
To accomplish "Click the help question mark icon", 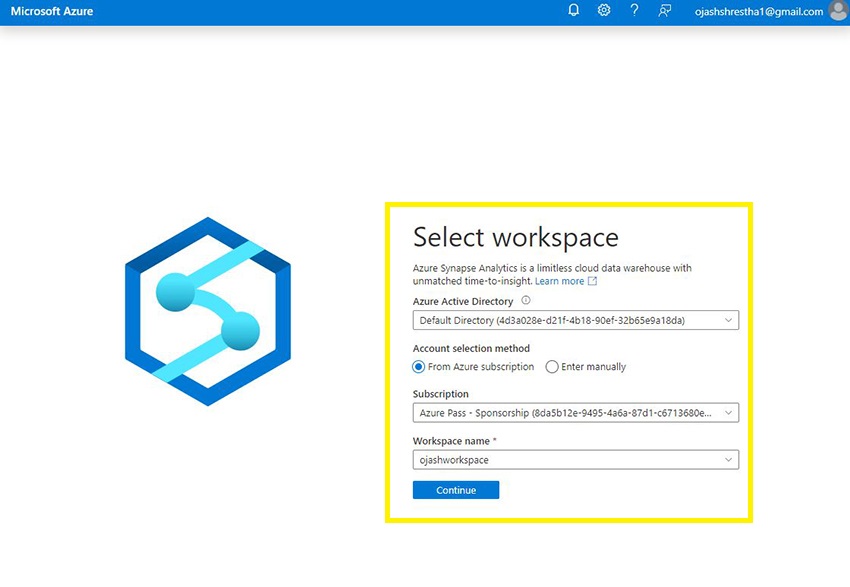I will point(634,10).
